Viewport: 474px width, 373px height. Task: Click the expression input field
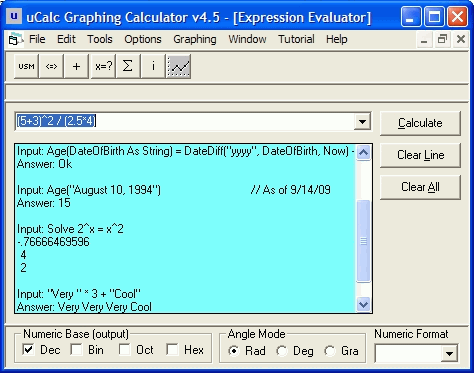[185, 122]
